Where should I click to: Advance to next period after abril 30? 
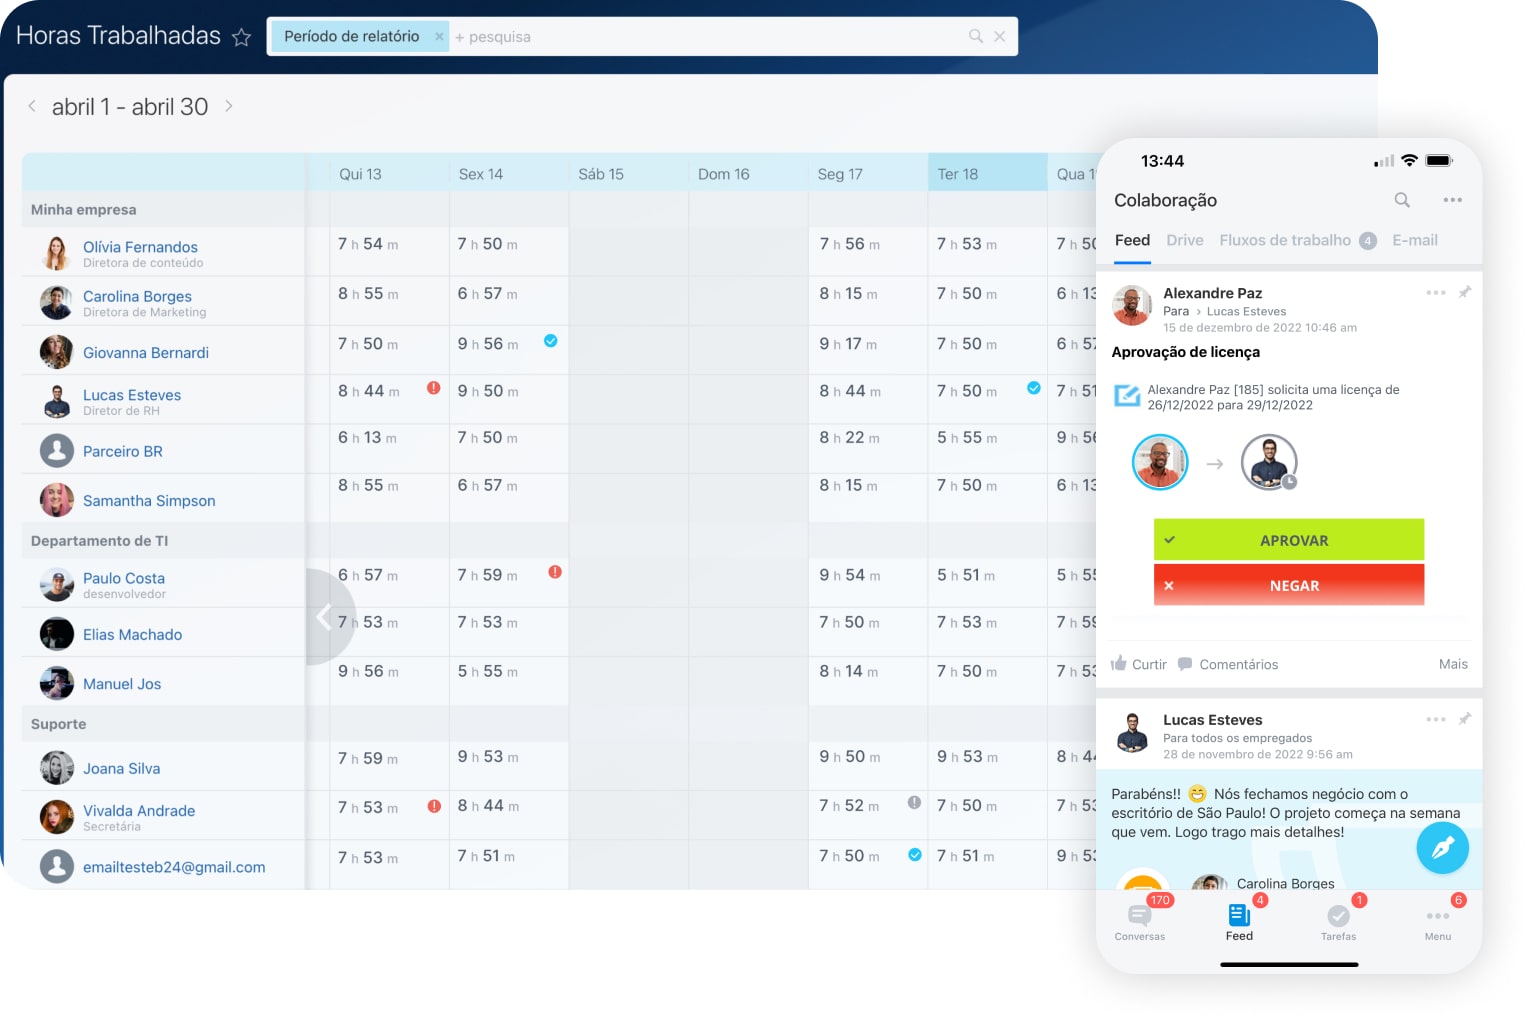coord(229,106)
